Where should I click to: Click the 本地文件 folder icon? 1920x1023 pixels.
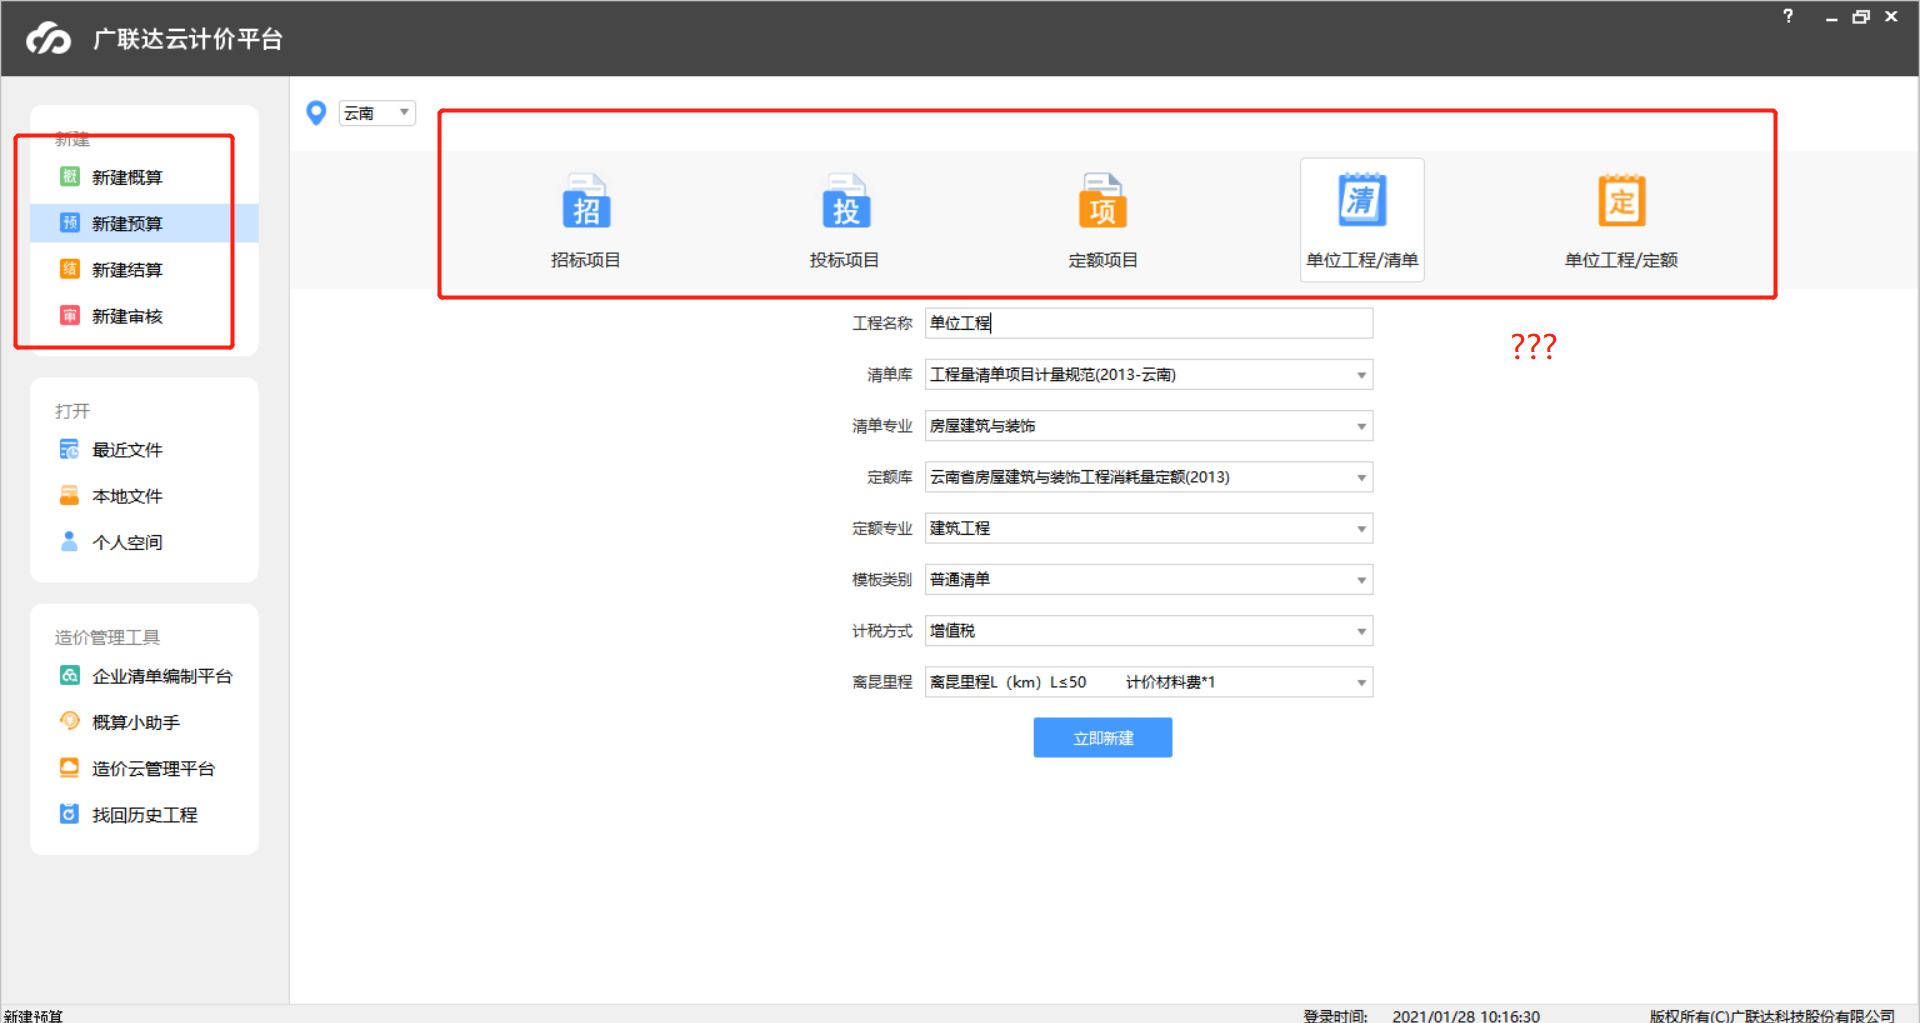(69, 495)
